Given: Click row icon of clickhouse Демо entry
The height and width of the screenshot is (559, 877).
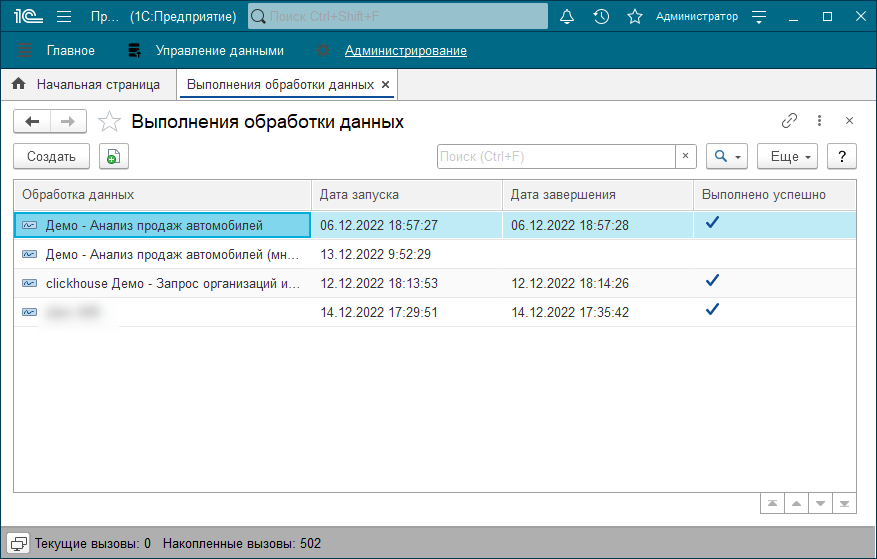Looking at the screenshot, I should pos(30,284).
